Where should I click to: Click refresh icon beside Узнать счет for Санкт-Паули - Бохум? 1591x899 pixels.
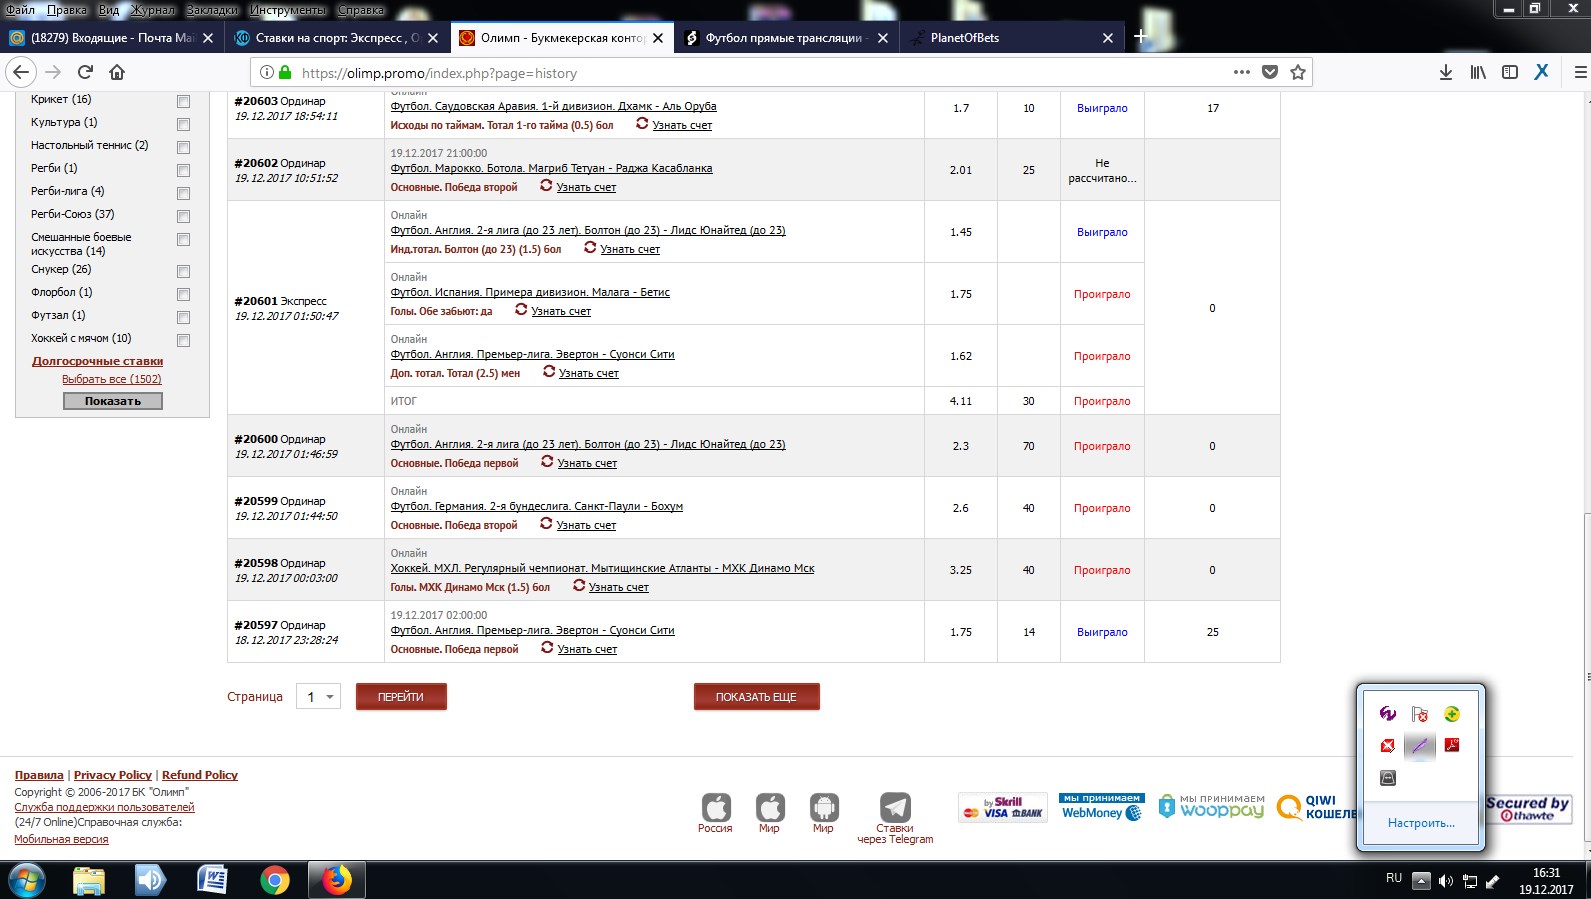pyautogui.click(x=546, y=523)
